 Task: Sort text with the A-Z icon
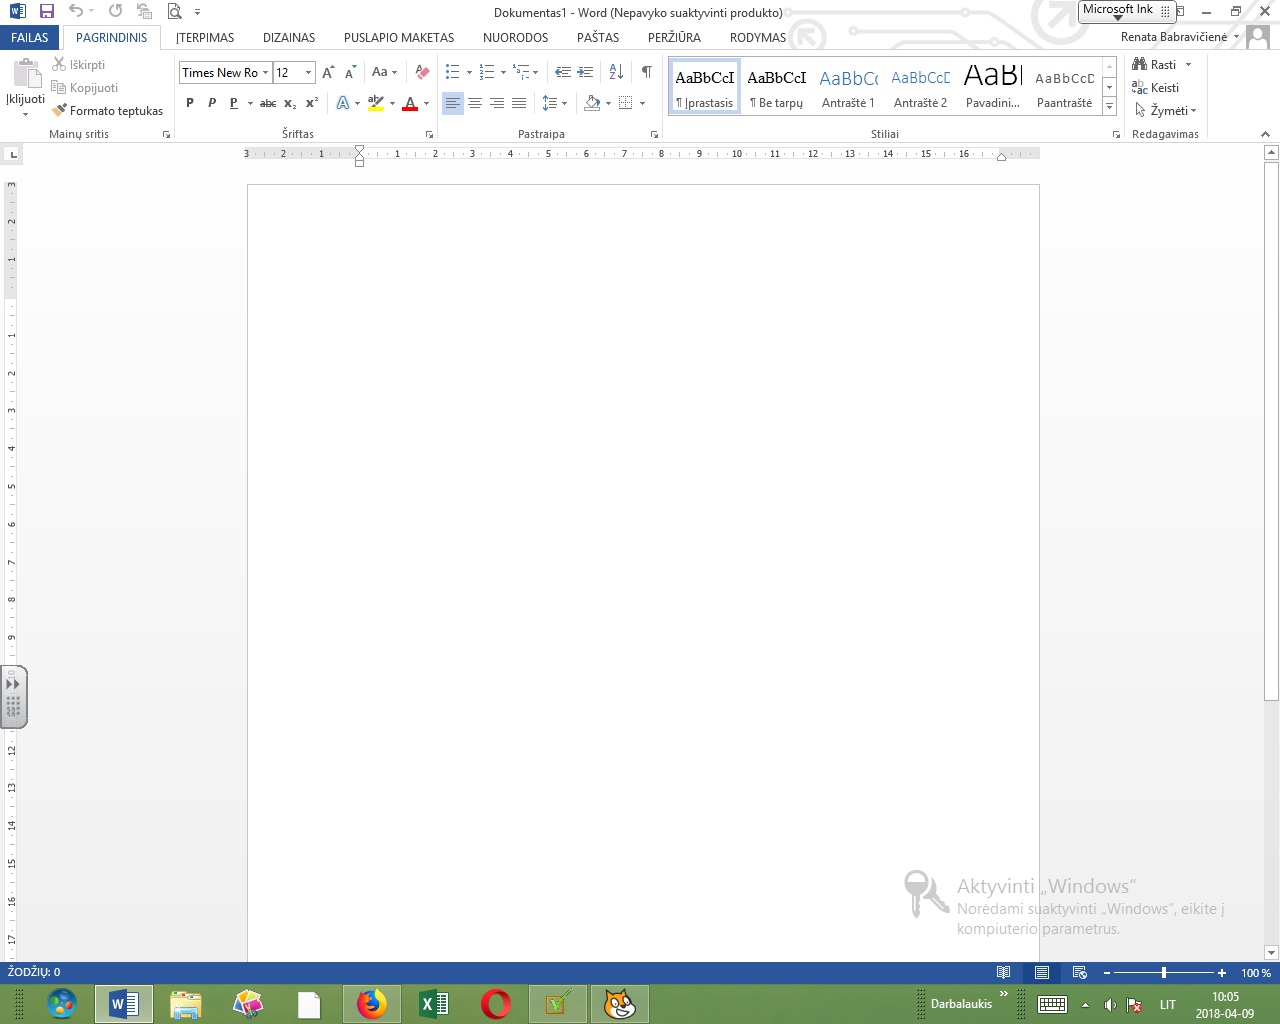[x=616, y=72]
